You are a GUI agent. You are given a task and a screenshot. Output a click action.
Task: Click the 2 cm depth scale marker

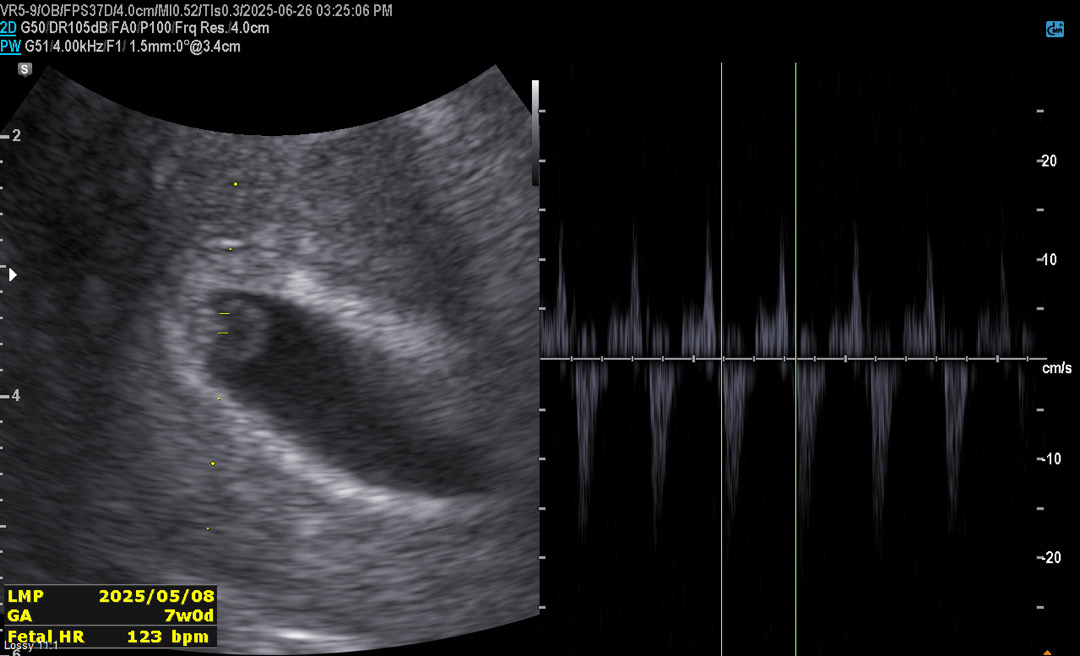pos(16,135)
